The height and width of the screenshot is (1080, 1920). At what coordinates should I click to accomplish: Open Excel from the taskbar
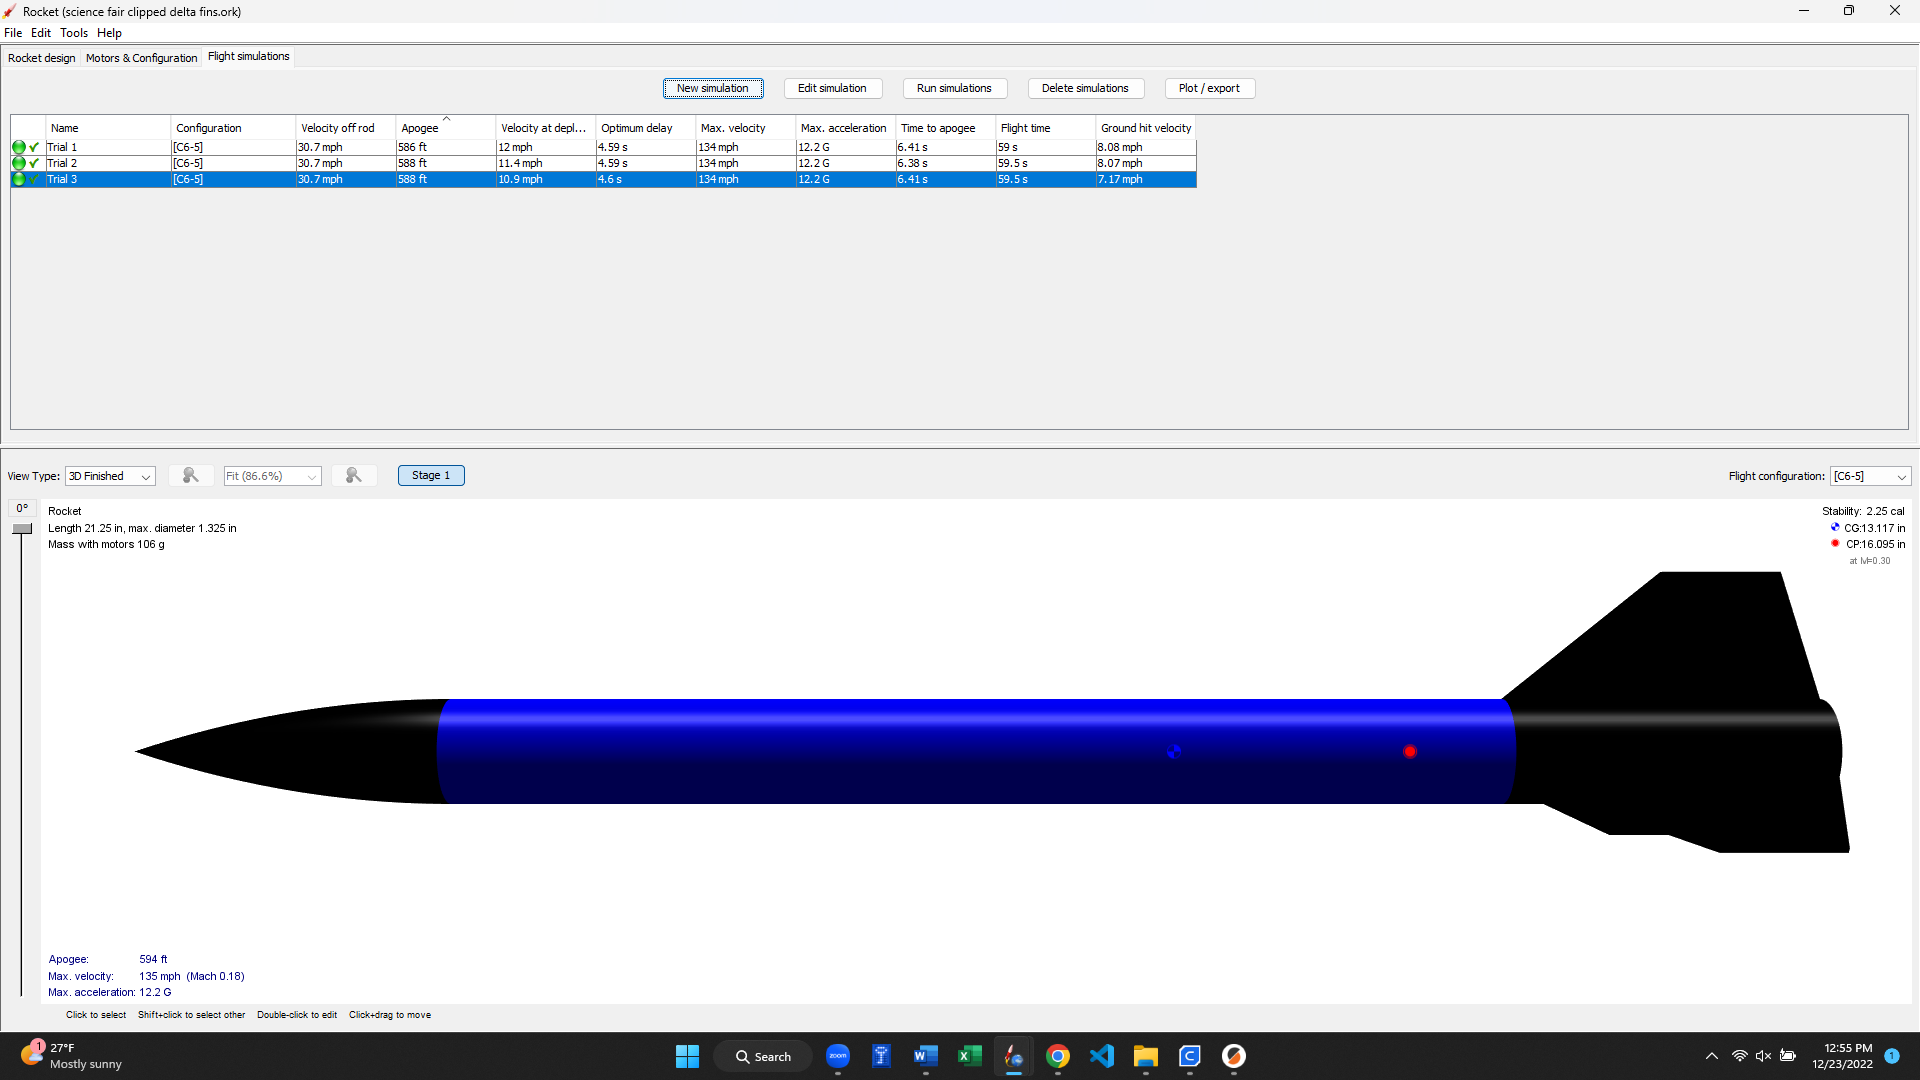pos(970,1056)
